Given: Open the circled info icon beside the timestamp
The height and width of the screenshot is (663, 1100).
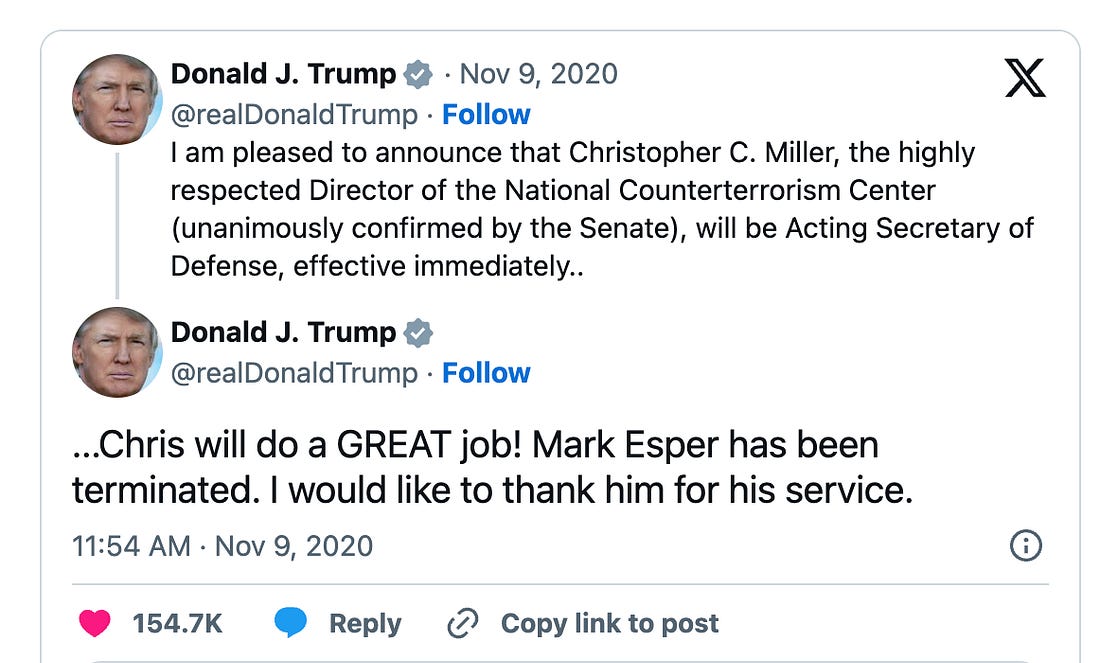Looking at the screenshot, I should tap(1026, 545).
